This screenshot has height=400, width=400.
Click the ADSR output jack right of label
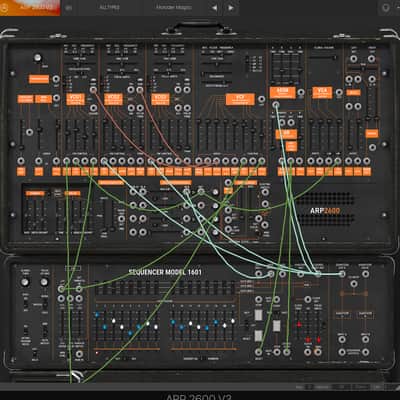pyautogui.click(x=301, y=92)
